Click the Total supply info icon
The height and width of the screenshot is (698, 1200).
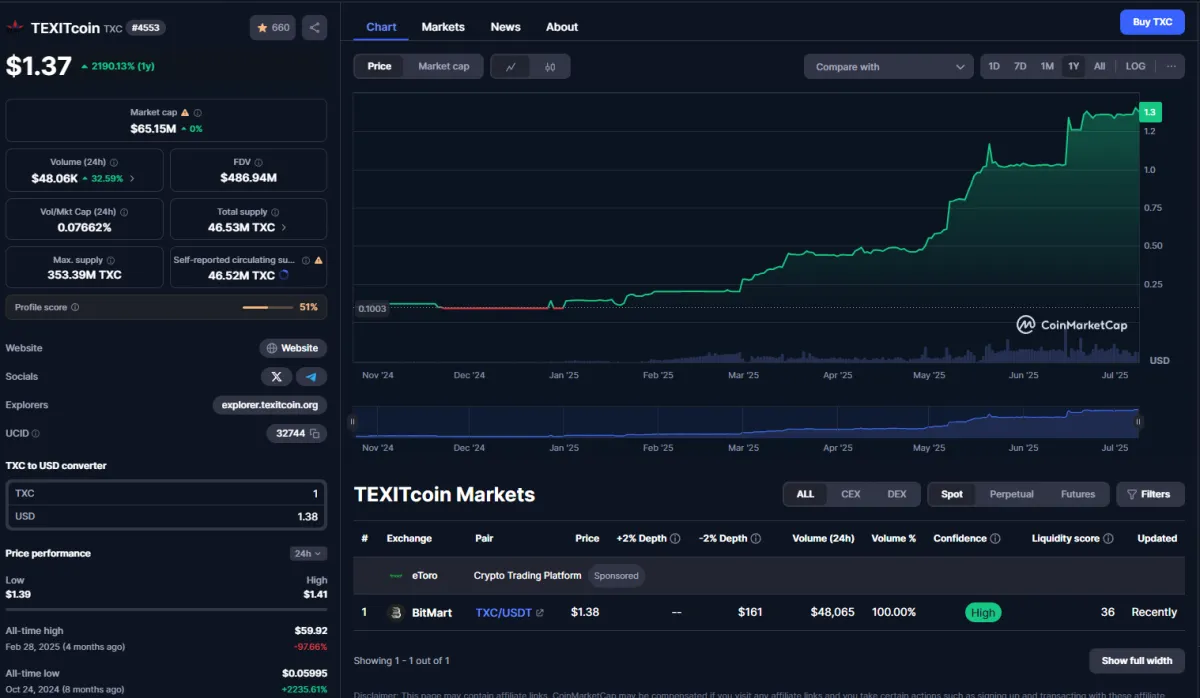coord(275,212)
